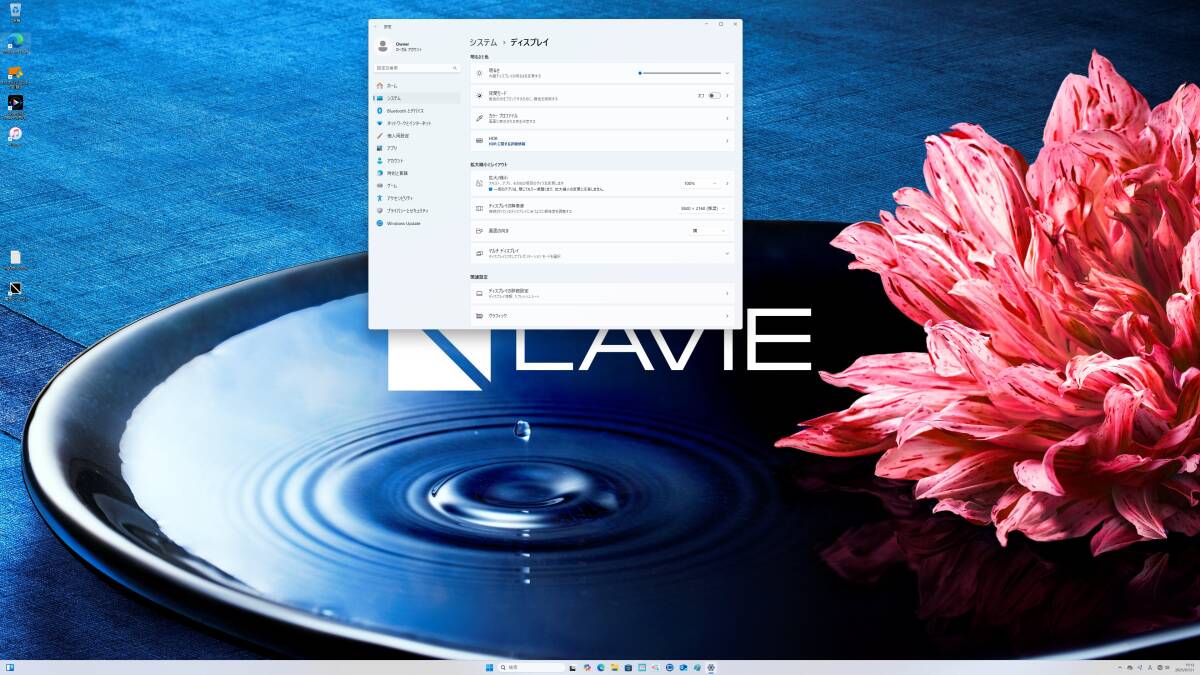Open Accounts (アカウント) settings category
This screenshot has height=675, width=1200.
click(416, 161)
